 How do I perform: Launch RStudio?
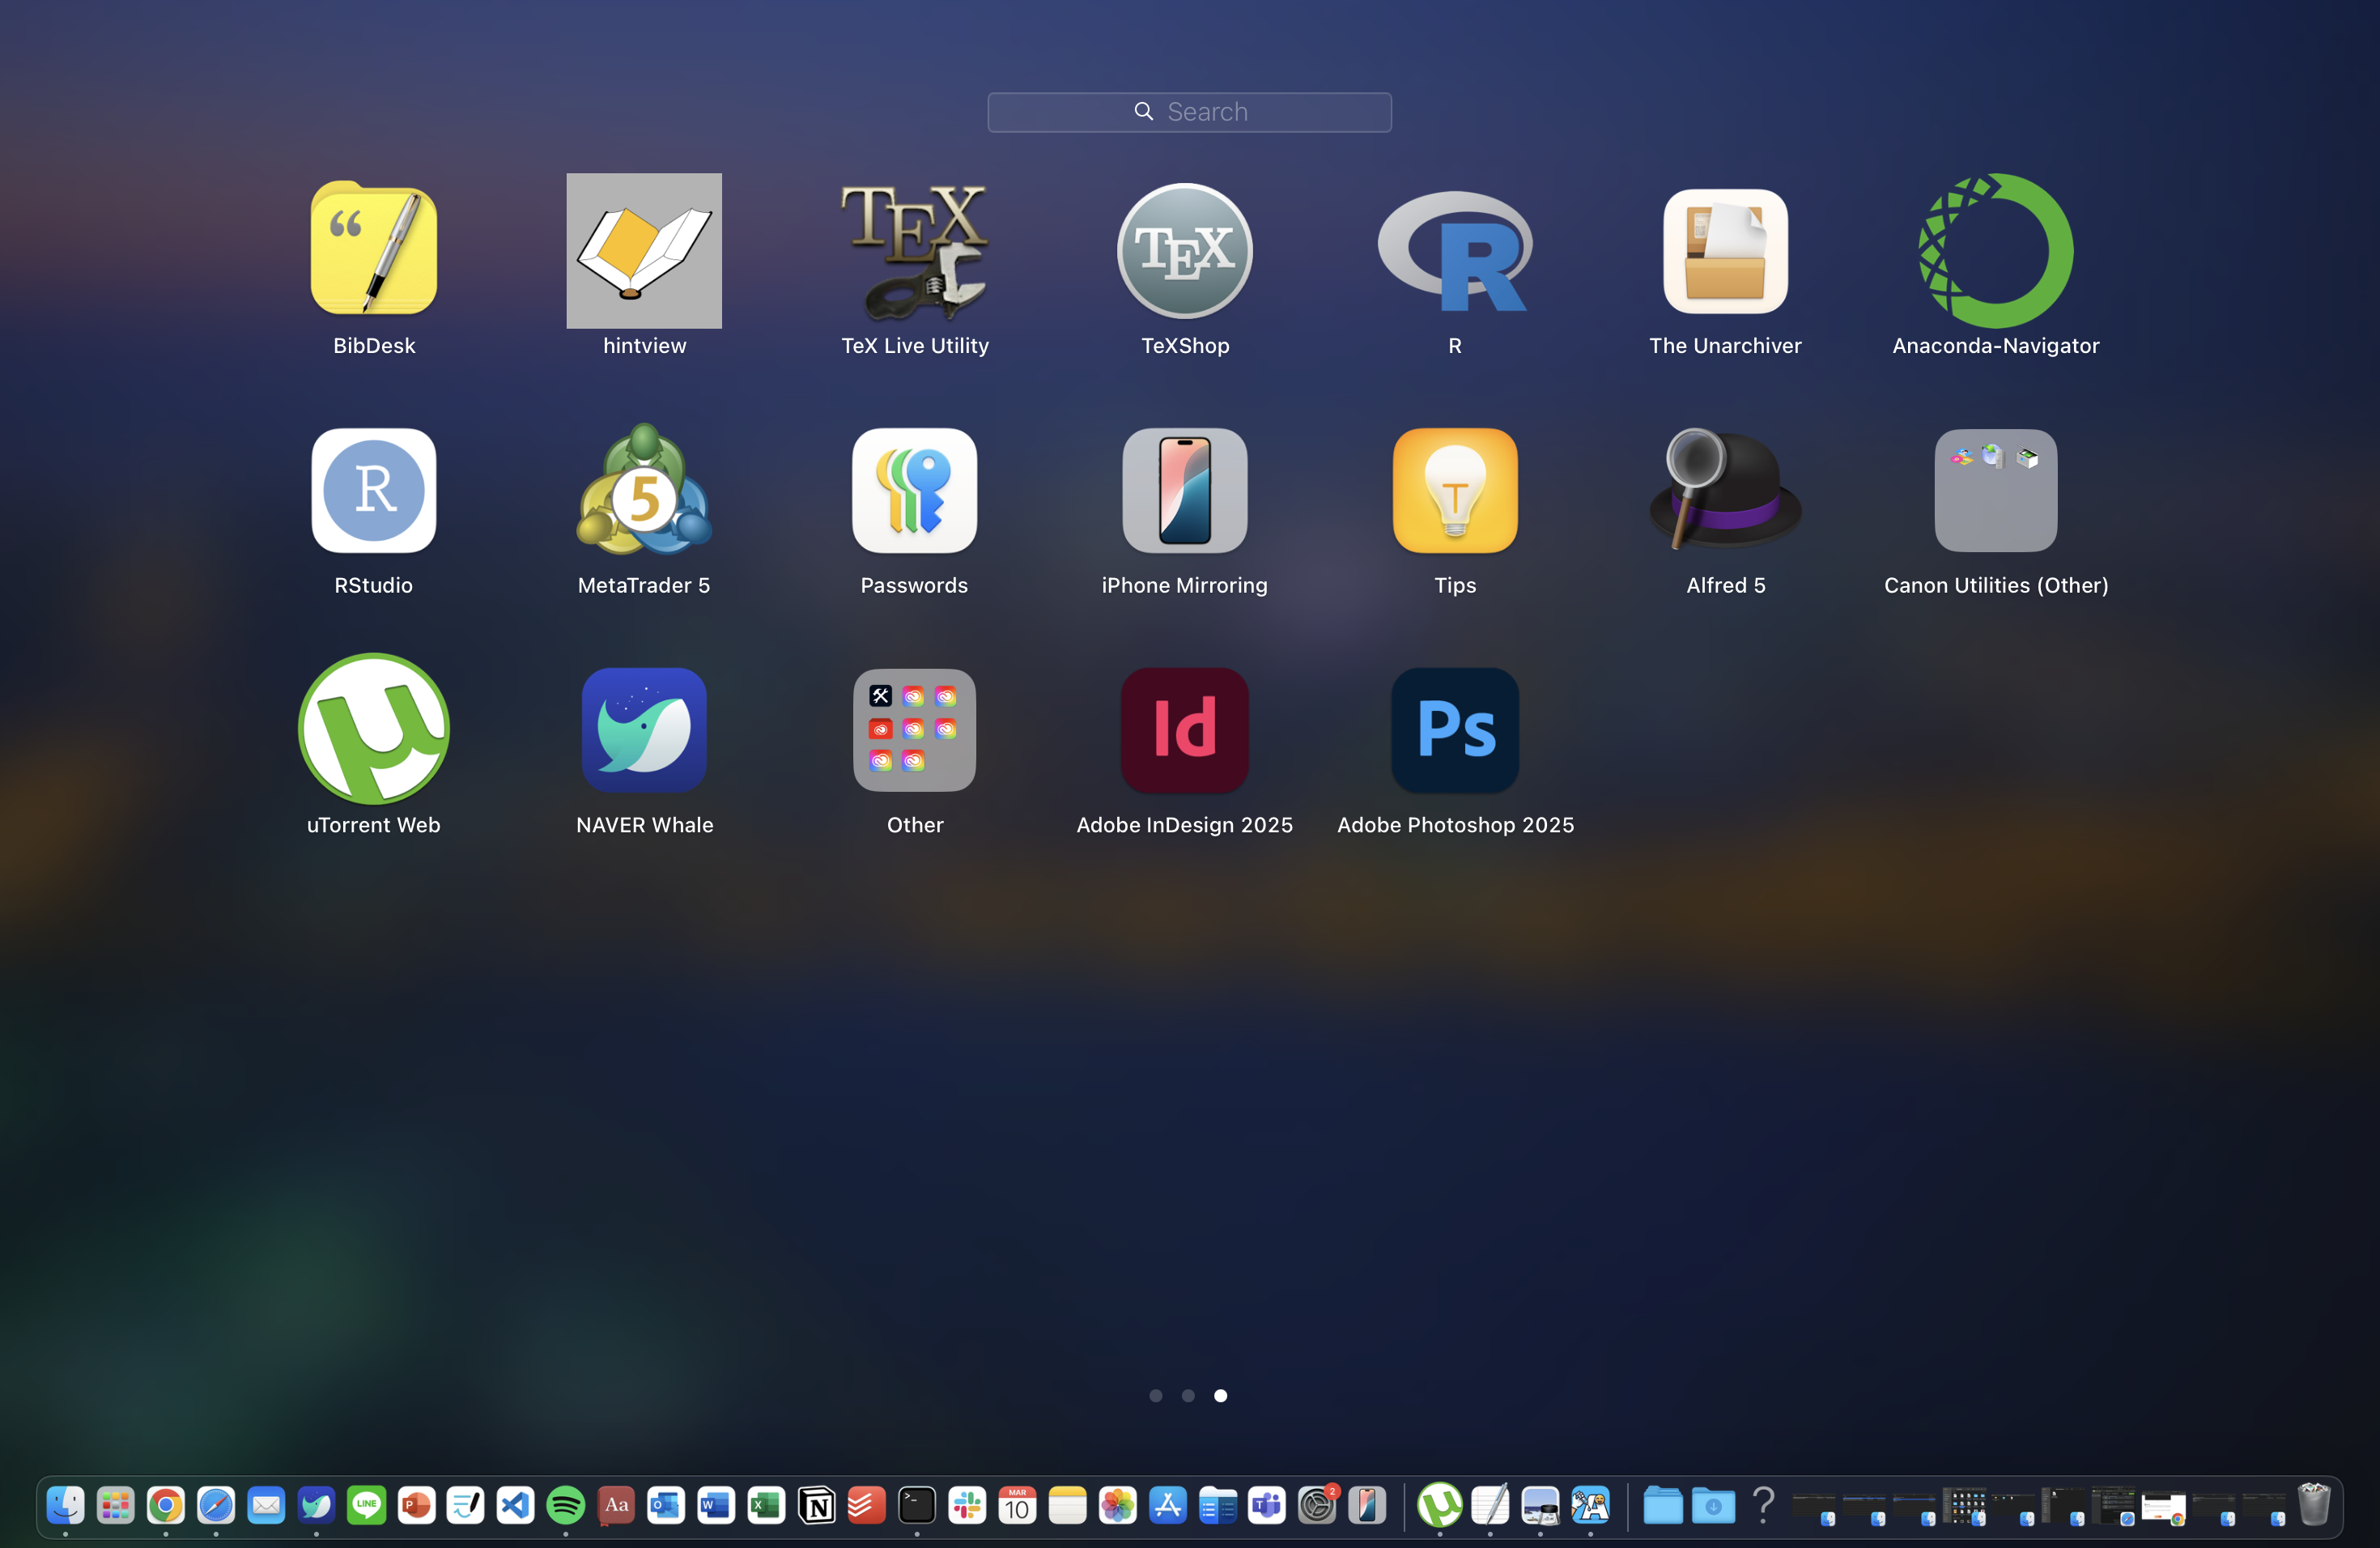tap(373, 490)
